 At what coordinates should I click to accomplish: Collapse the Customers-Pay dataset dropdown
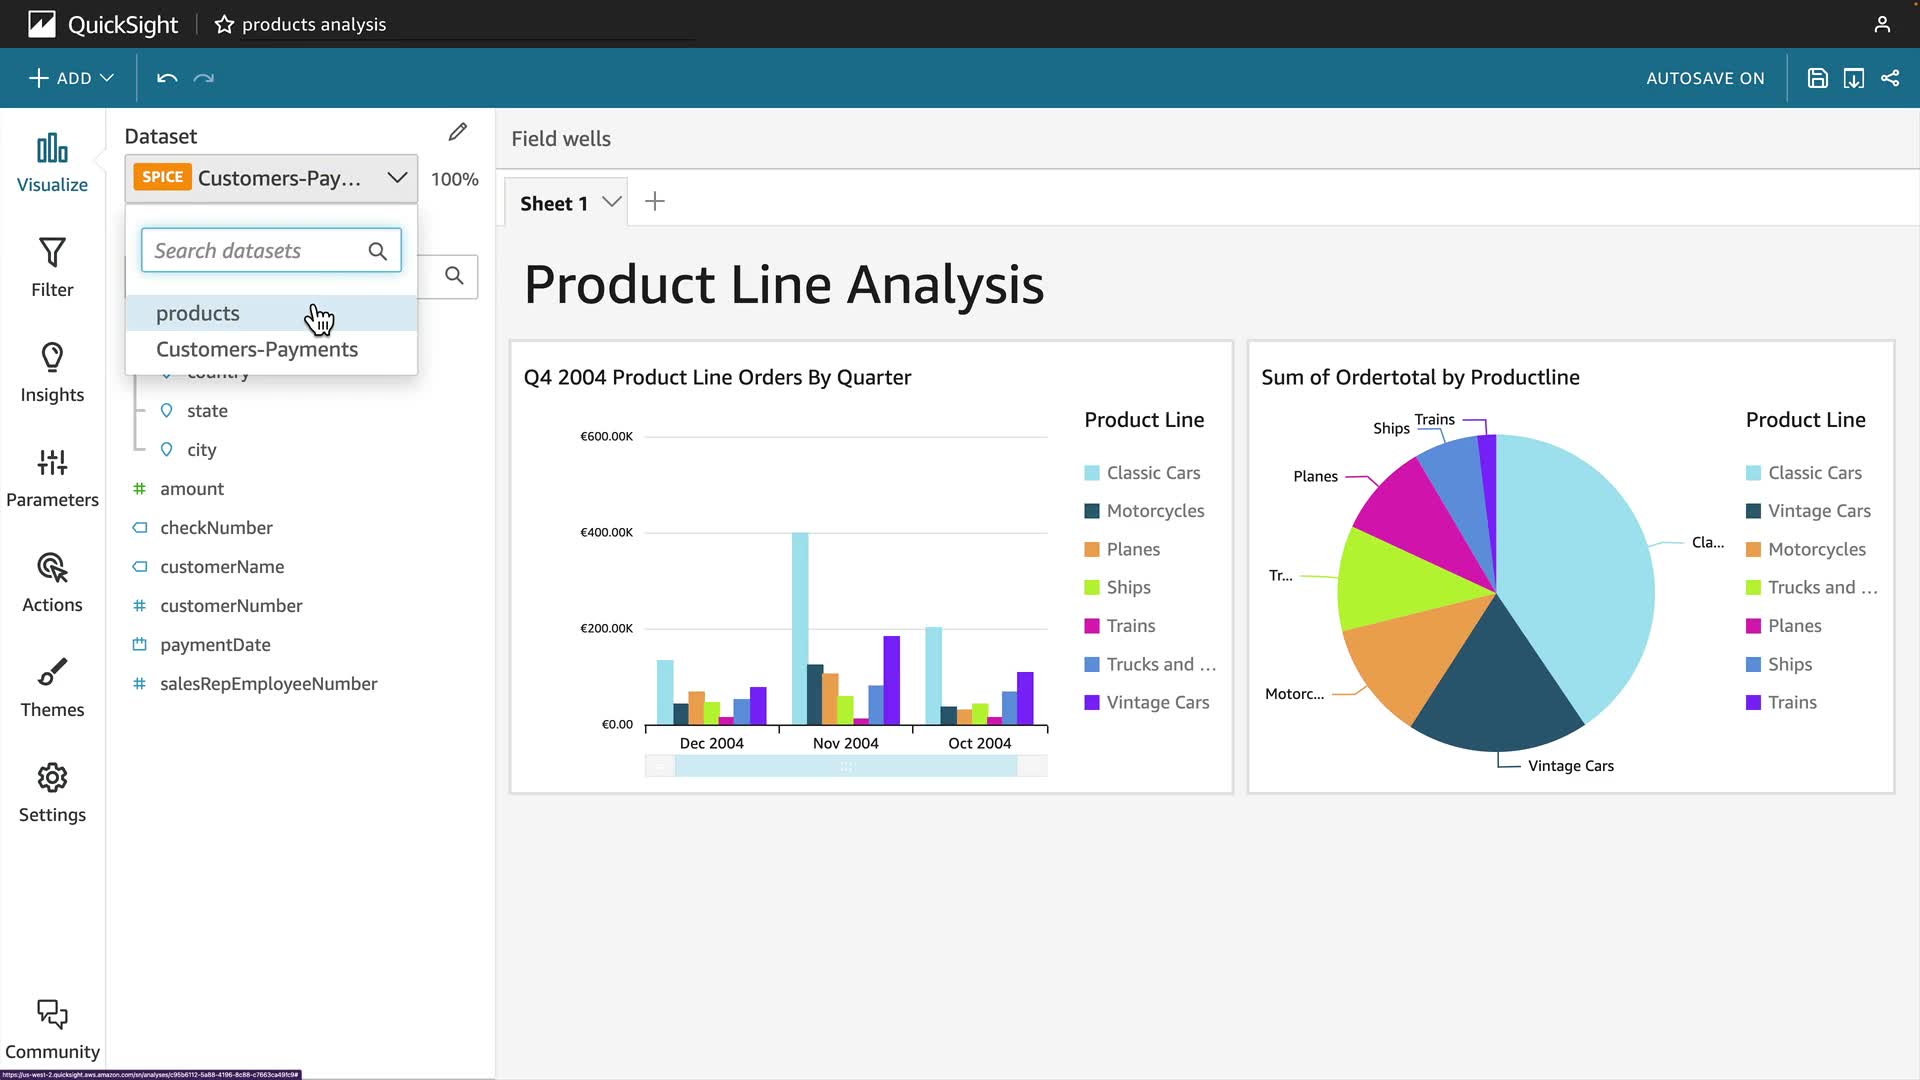pyautogui.click(x=397, y=178)
